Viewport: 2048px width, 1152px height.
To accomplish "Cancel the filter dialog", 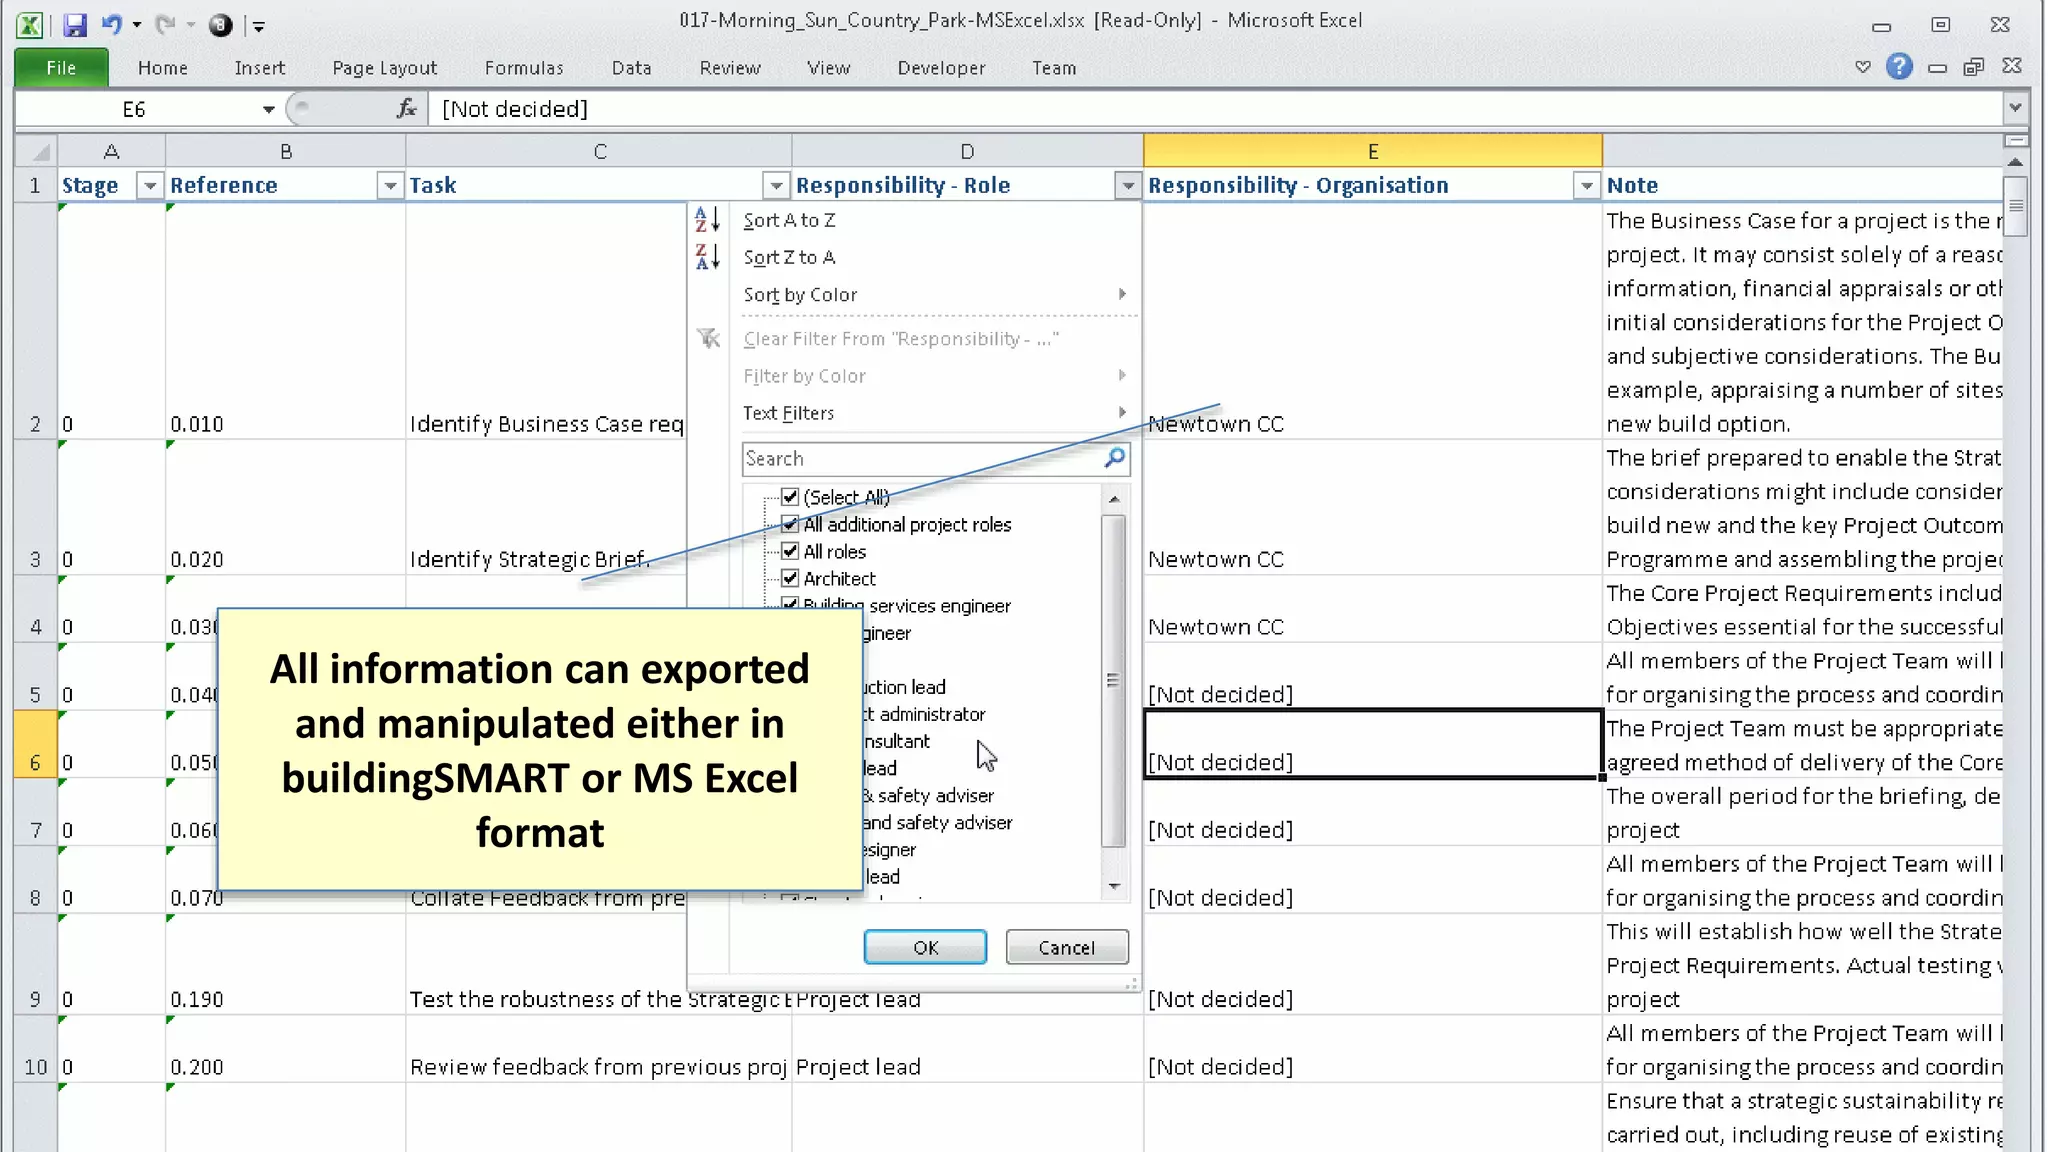I will click(1067, 947).
